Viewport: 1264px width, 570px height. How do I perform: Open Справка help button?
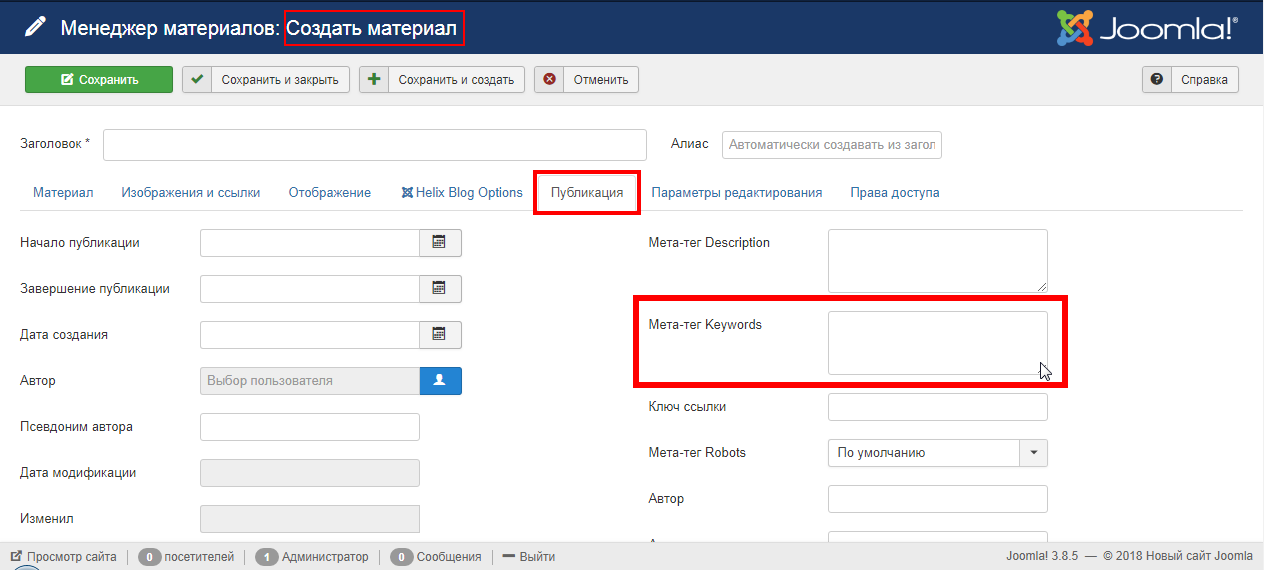(x=1190, y=80)
